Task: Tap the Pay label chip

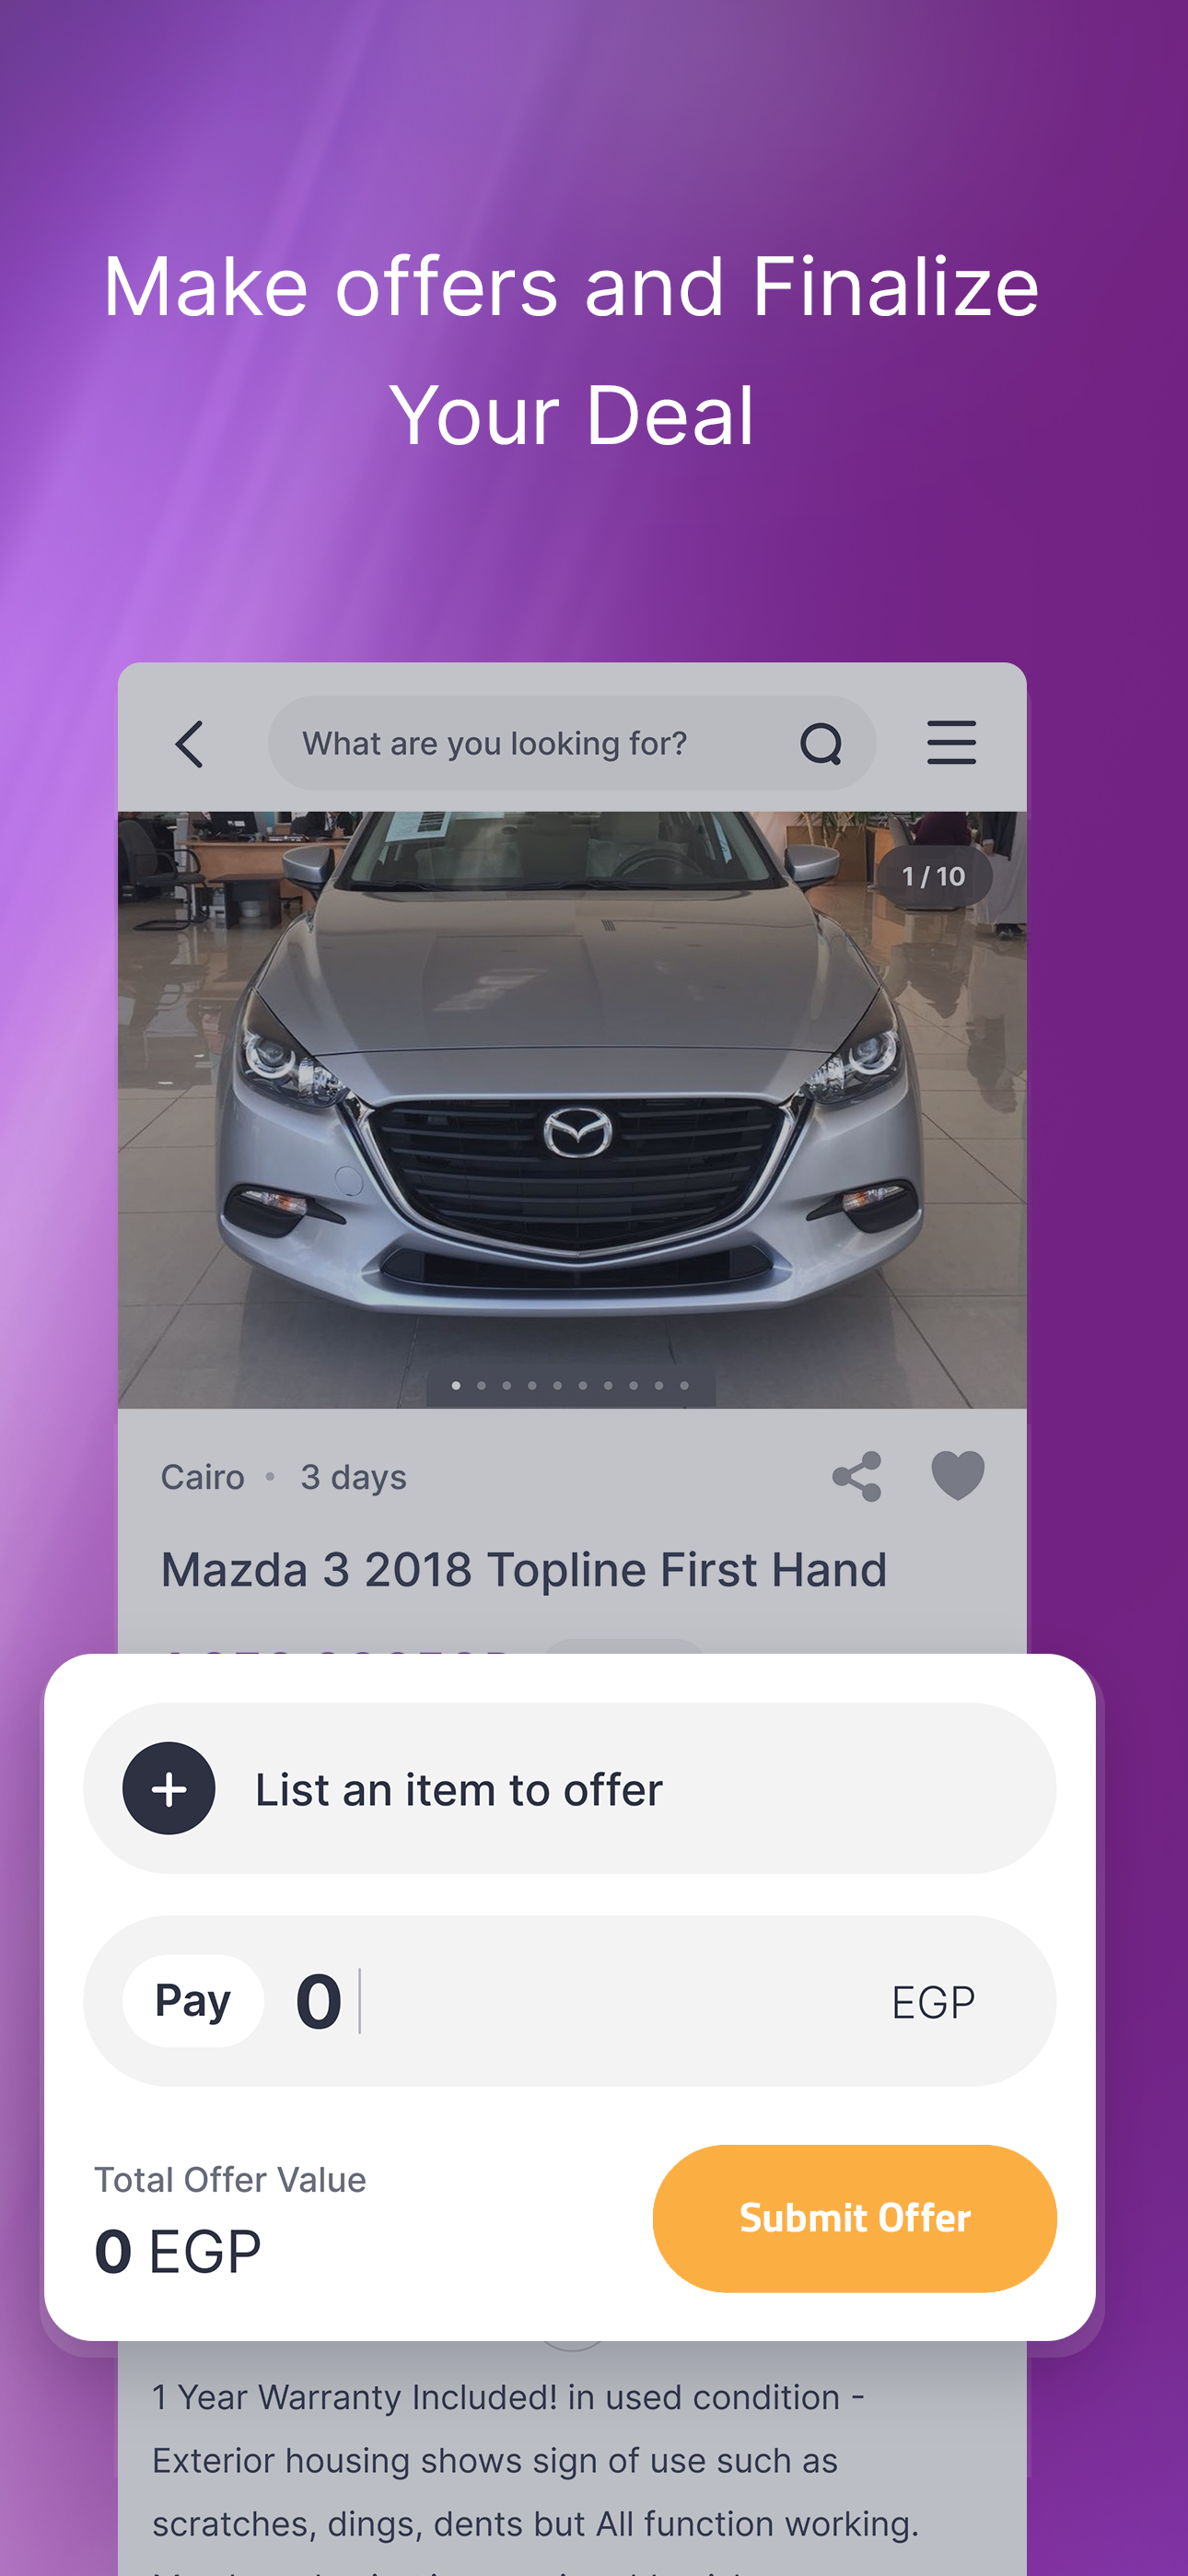Action: [193, 2001]
